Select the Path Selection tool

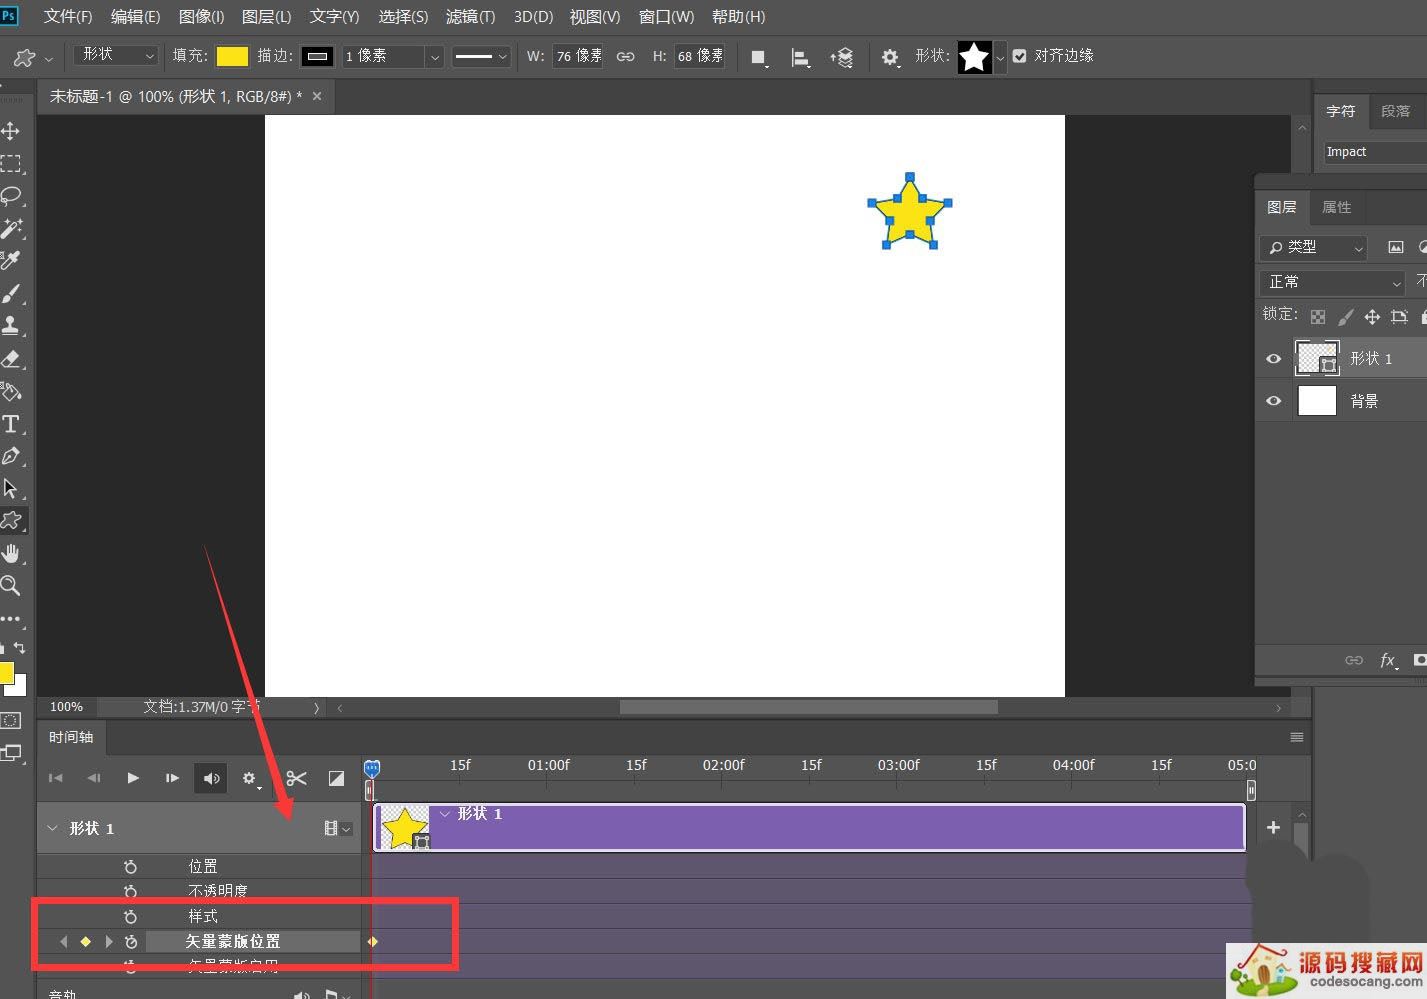(11, 489)
